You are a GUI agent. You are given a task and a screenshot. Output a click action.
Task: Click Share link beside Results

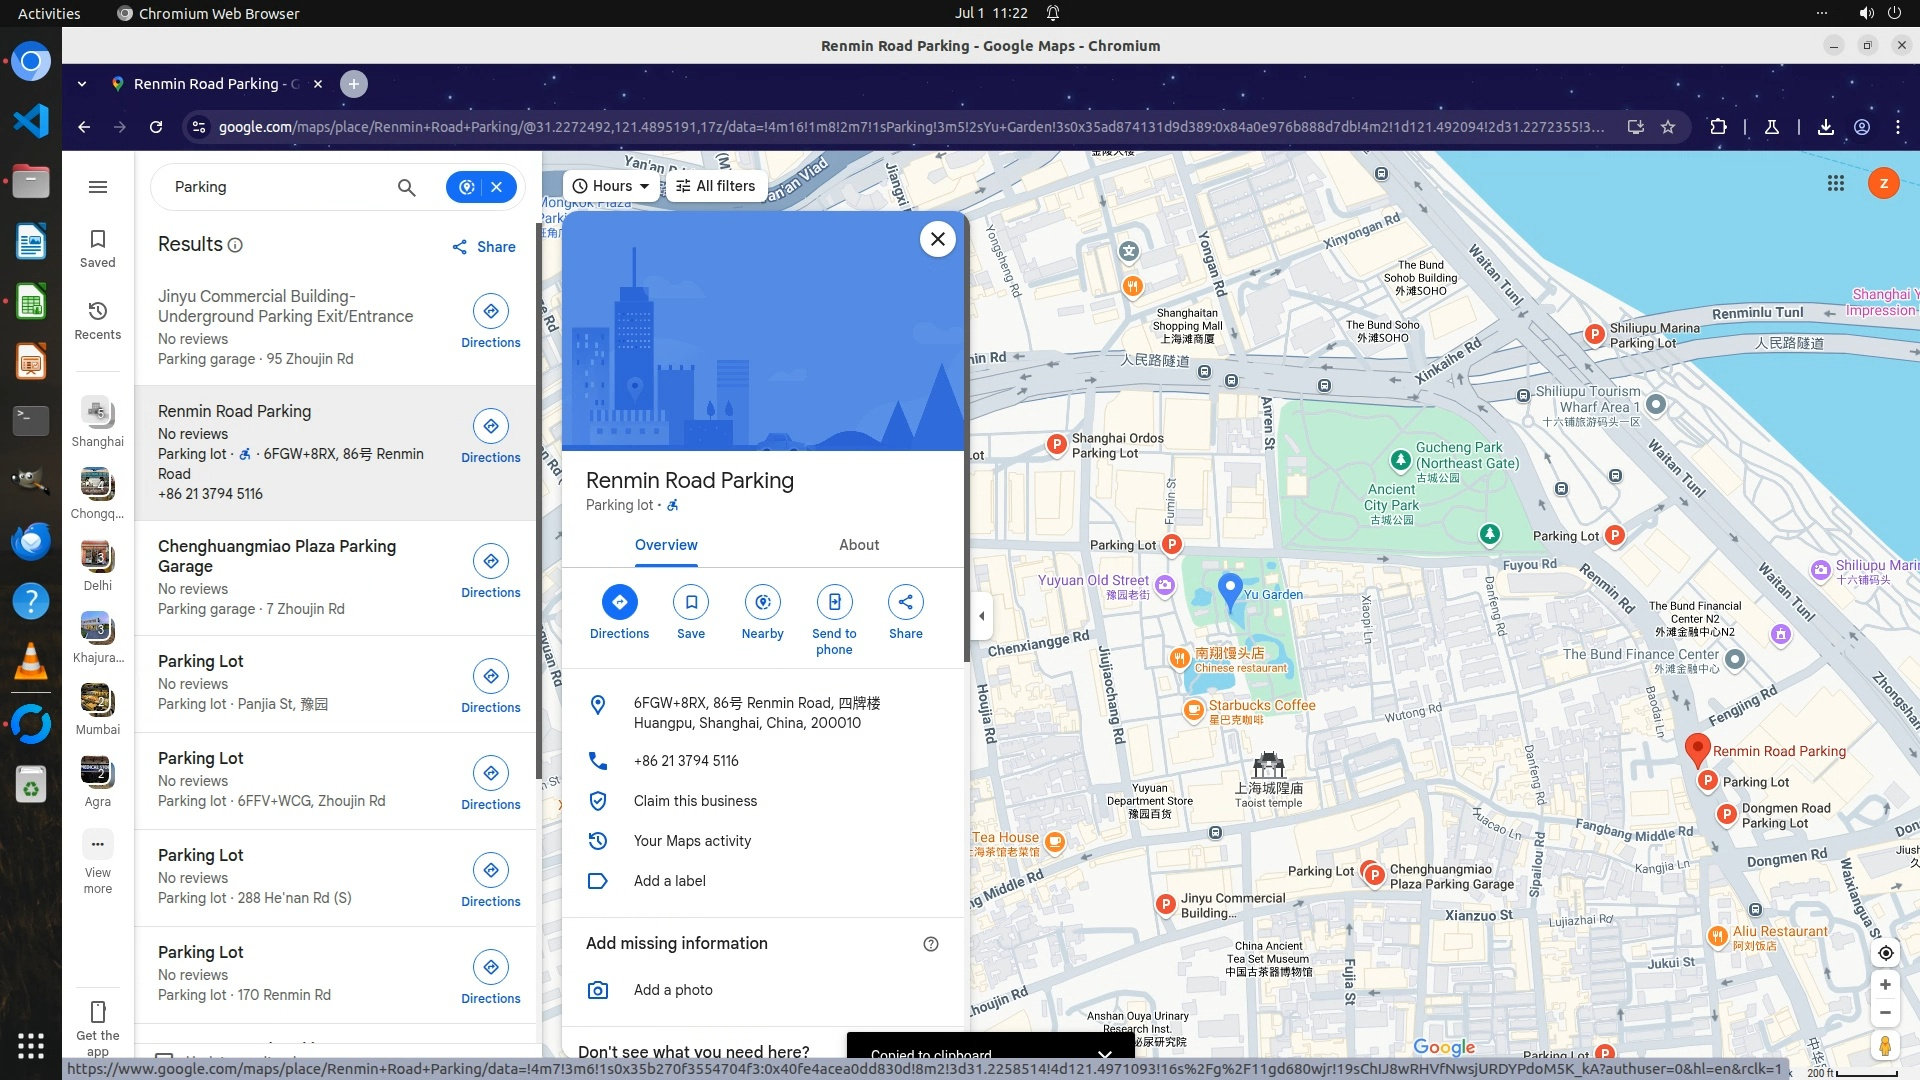pos(484,247)
